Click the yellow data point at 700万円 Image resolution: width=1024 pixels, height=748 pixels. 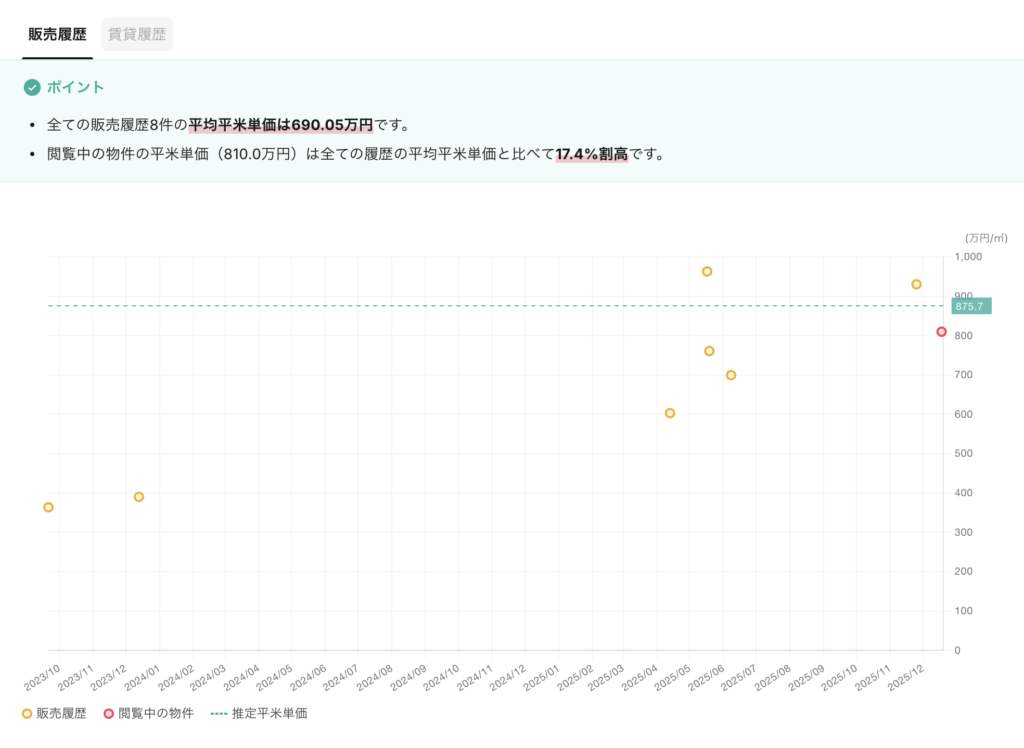tap(731, 375)
